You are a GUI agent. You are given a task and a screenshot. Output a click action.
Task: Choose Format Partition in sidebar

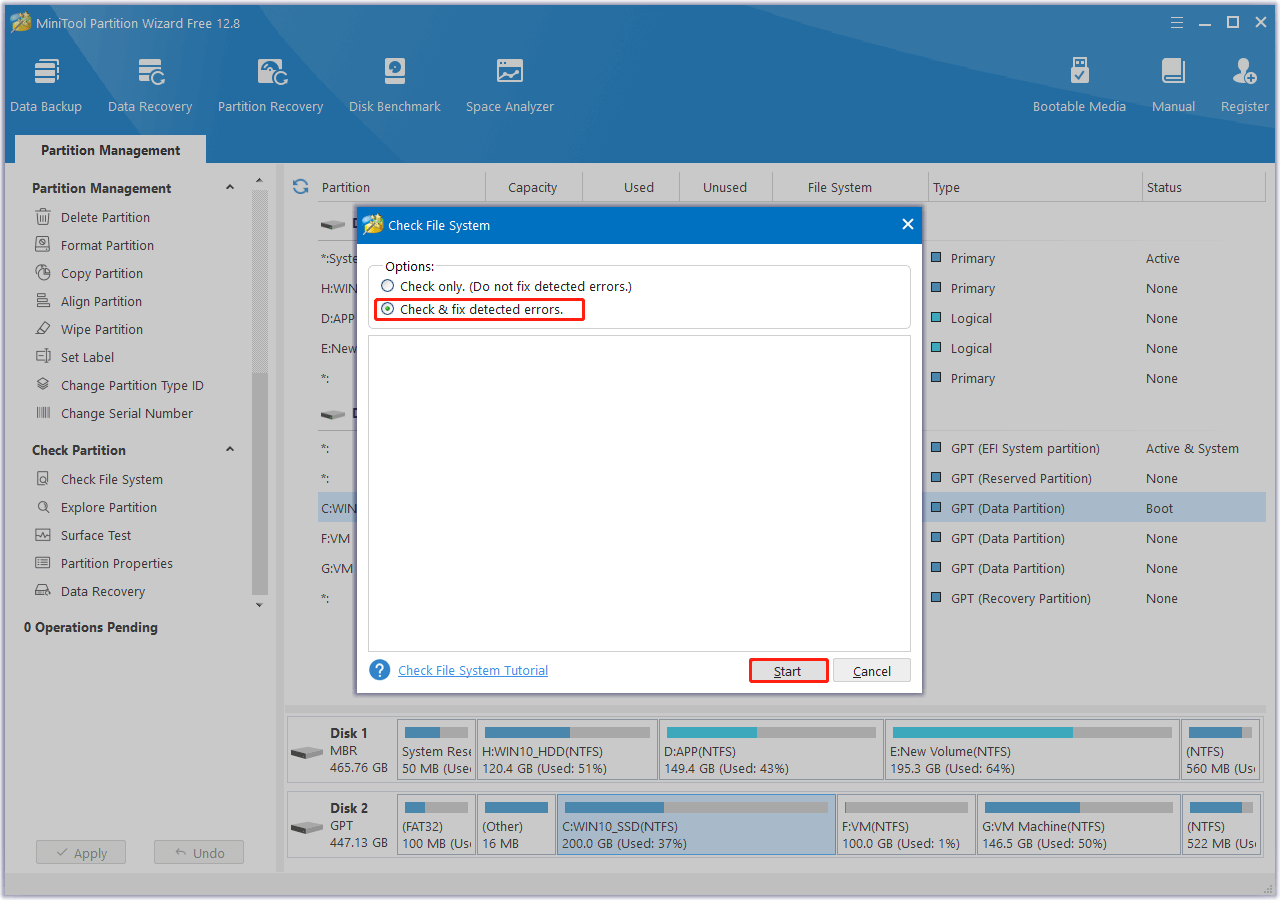point(107,245)
